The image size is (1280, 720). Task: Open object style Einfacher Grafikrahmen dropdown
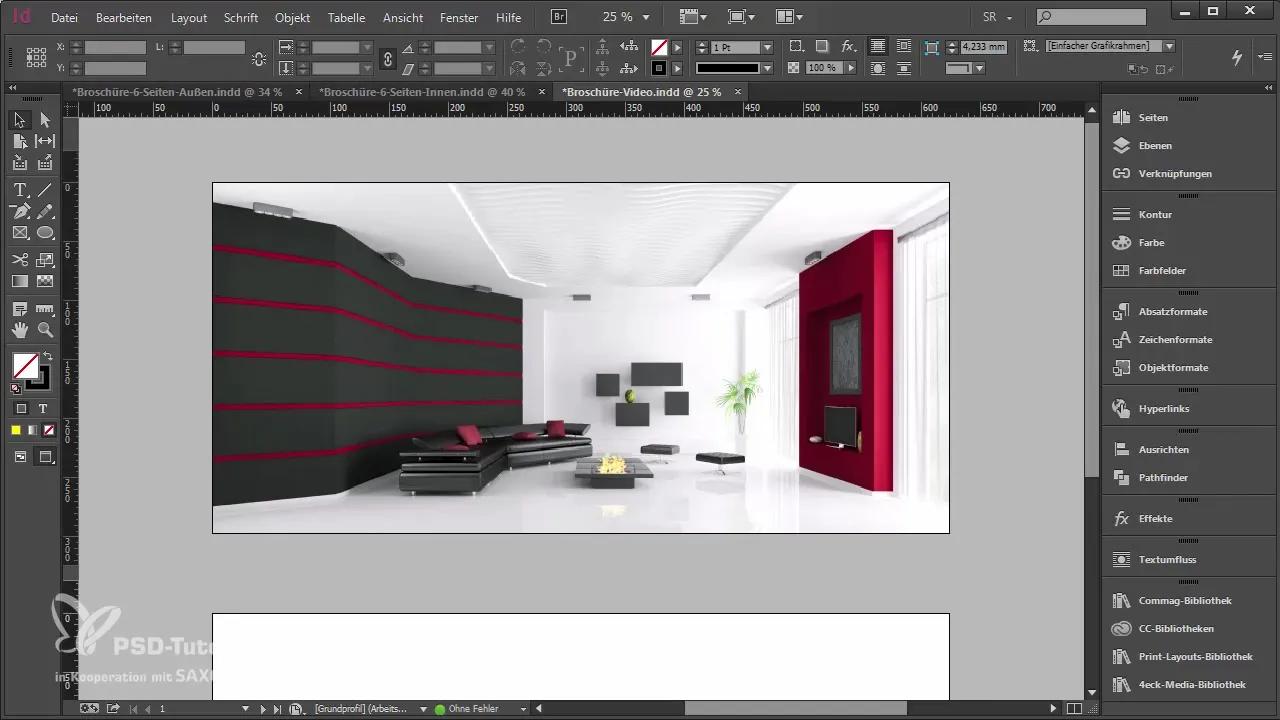click(x=1169, y=46)
